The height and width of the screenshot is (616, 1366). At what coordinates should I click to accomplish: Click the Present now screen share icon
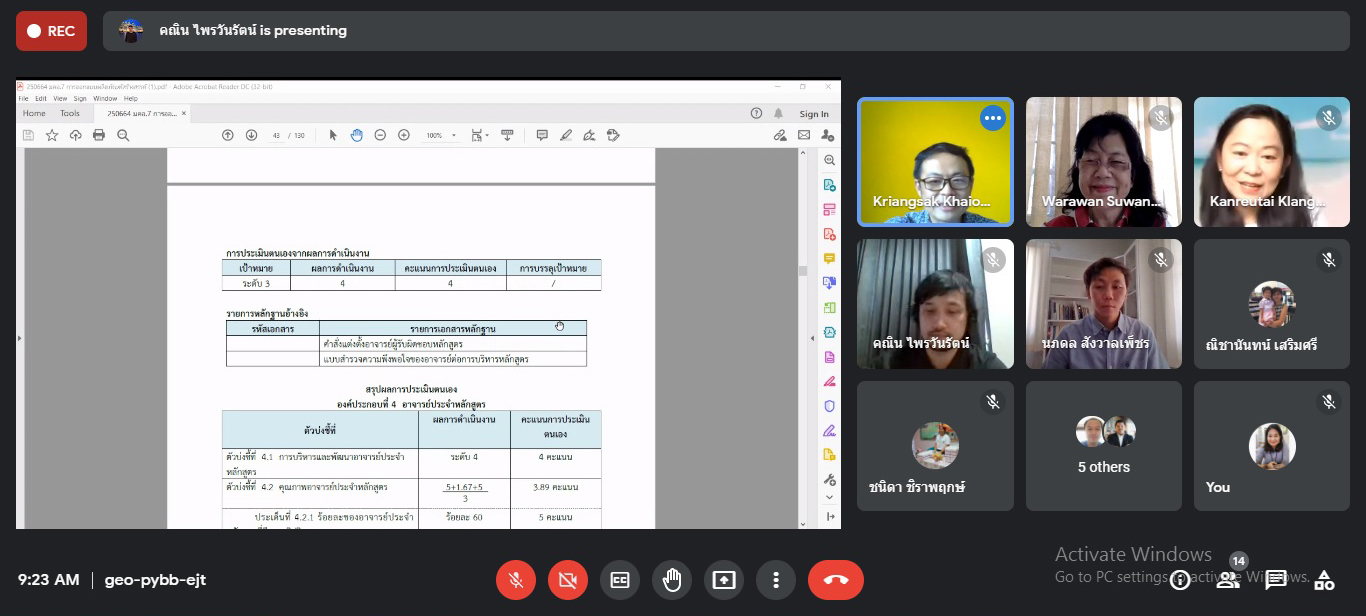pos(724,580)
